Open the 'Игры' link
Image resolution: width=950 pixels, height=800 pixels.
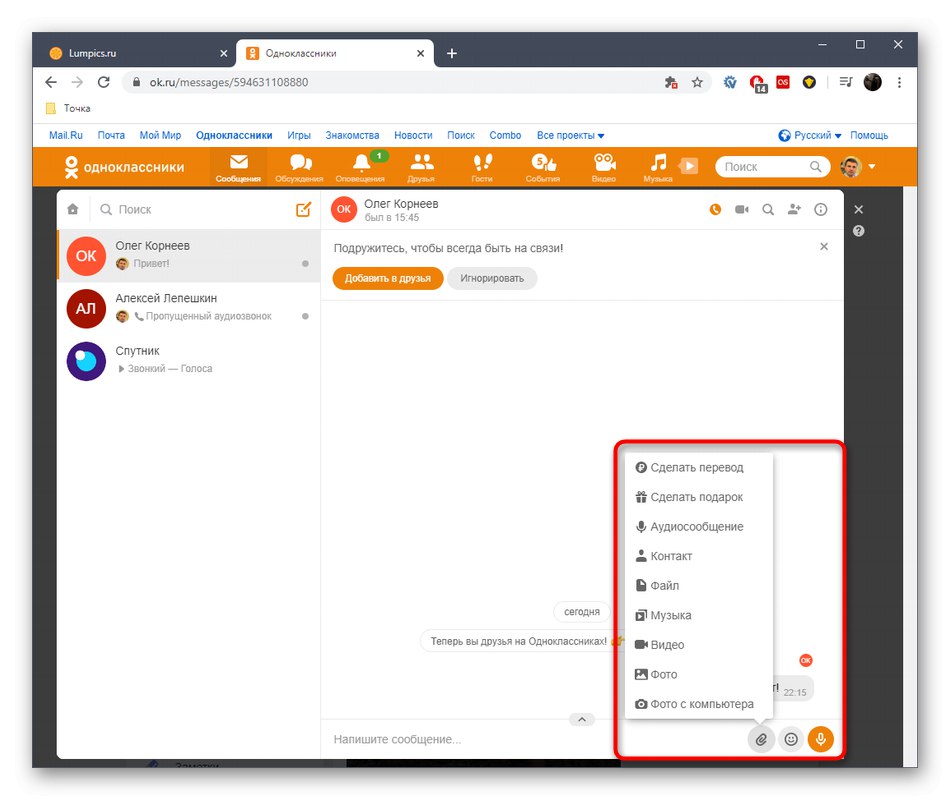[x=299, y=135]
